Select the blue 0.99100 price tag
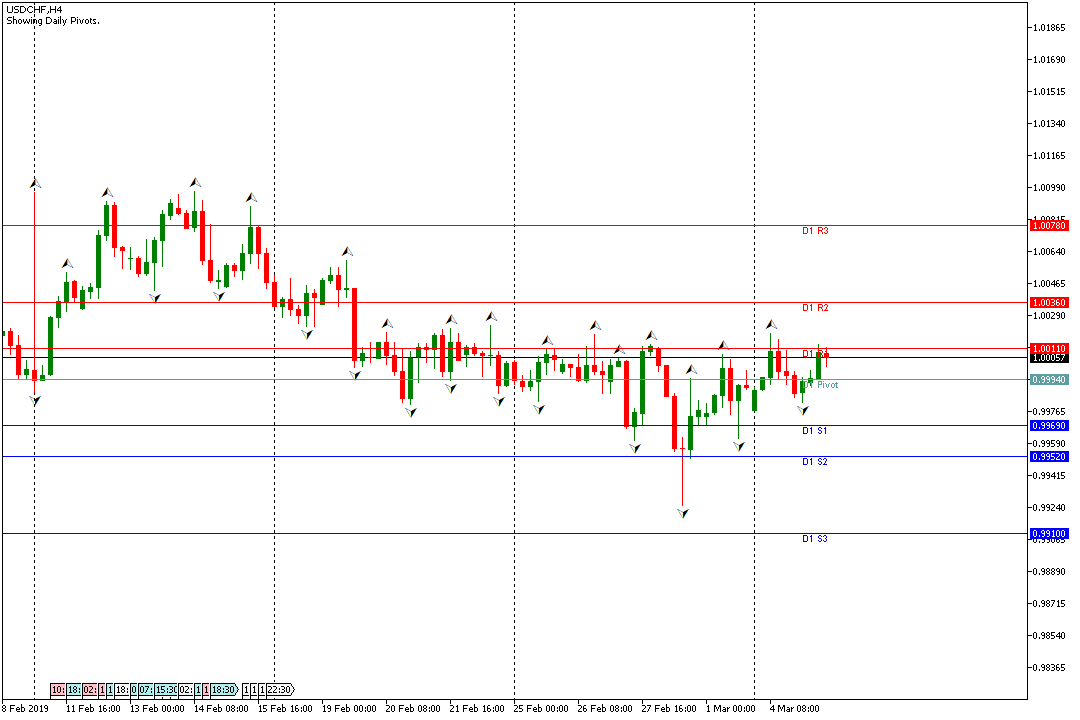This screenshot has width=1080, height=720. click(x=1049, y=534)
